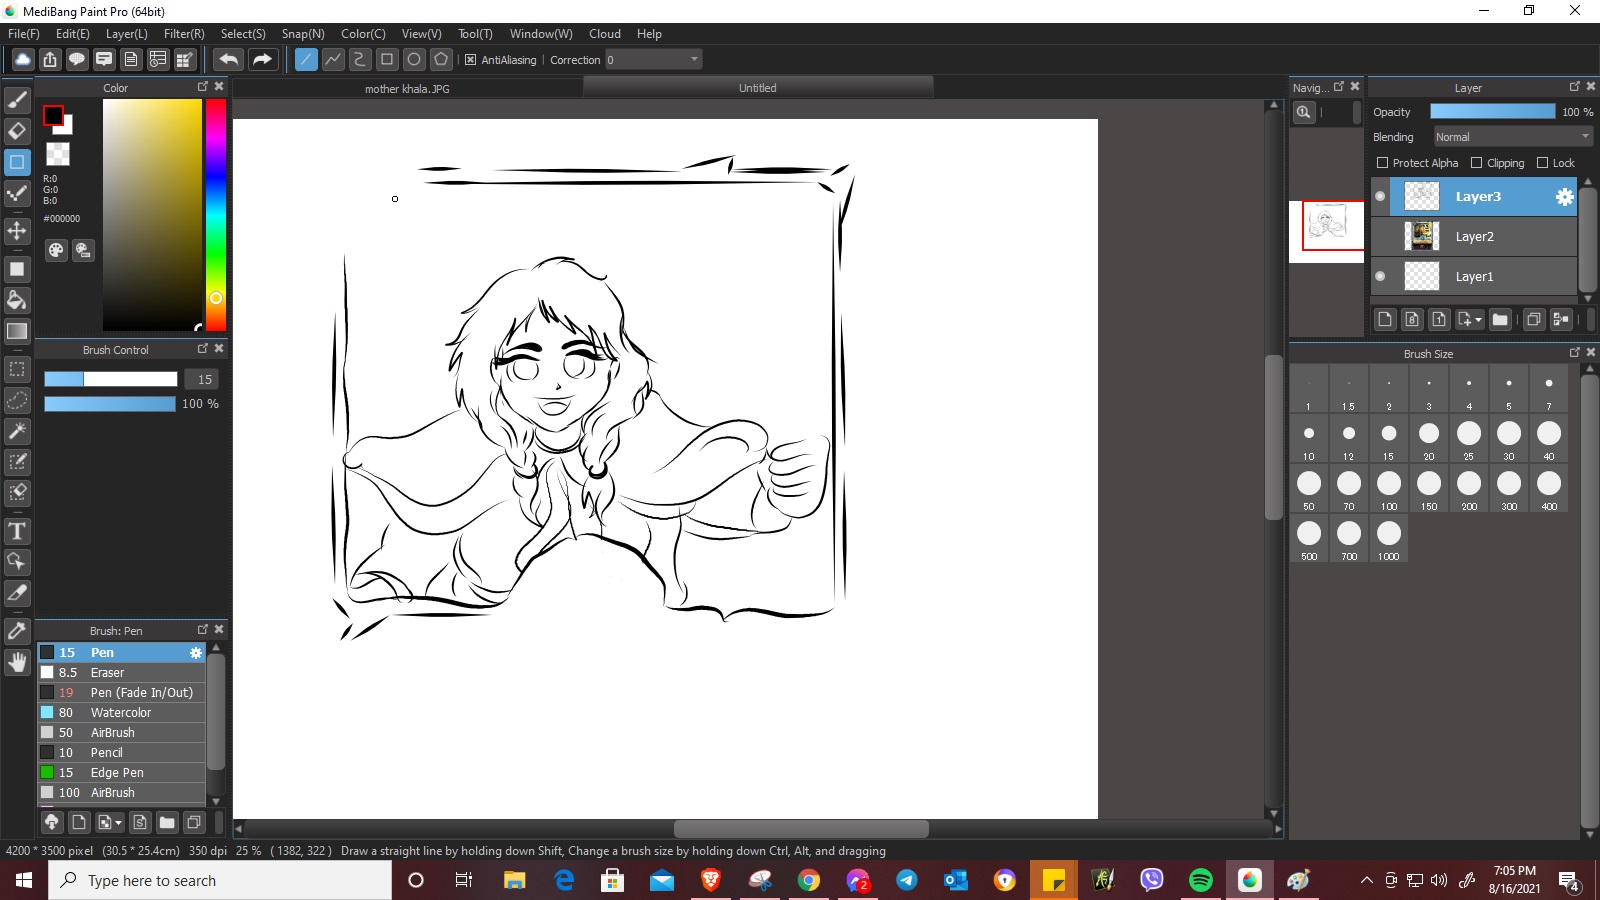This screenshot has height=900, width=1600.
Task: Select the black foreground color swatch
Action: [53, 116]
